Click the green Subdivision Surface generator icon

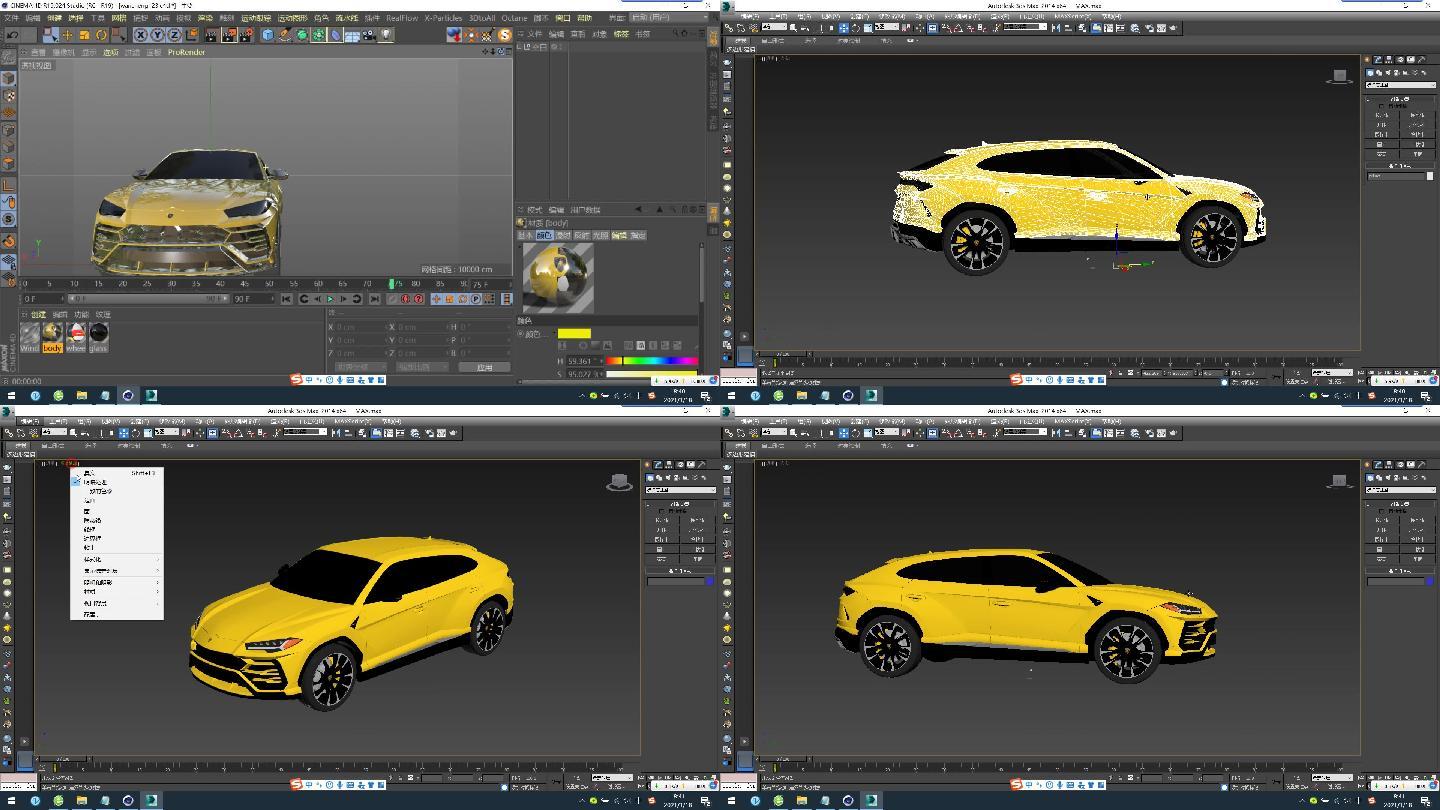302,35
